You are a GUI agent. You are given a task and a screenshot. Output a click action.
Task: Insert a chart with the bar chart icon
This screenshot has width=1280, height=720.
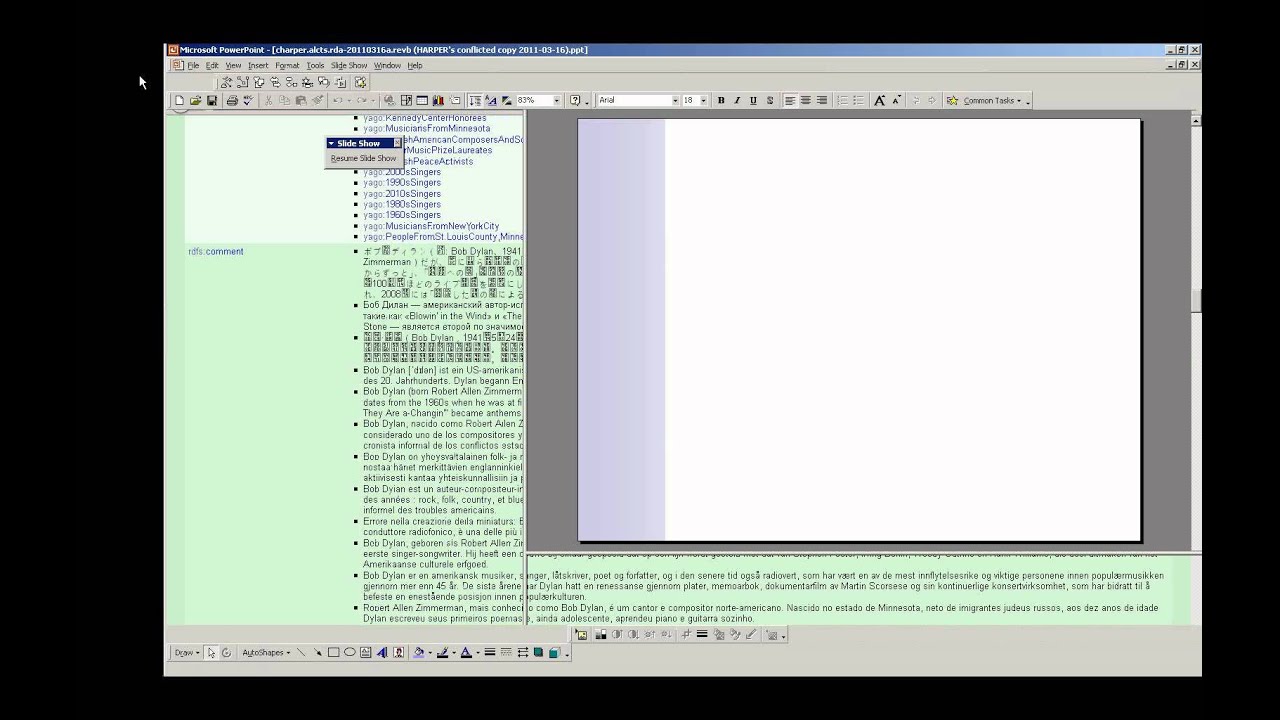[438, 100]
